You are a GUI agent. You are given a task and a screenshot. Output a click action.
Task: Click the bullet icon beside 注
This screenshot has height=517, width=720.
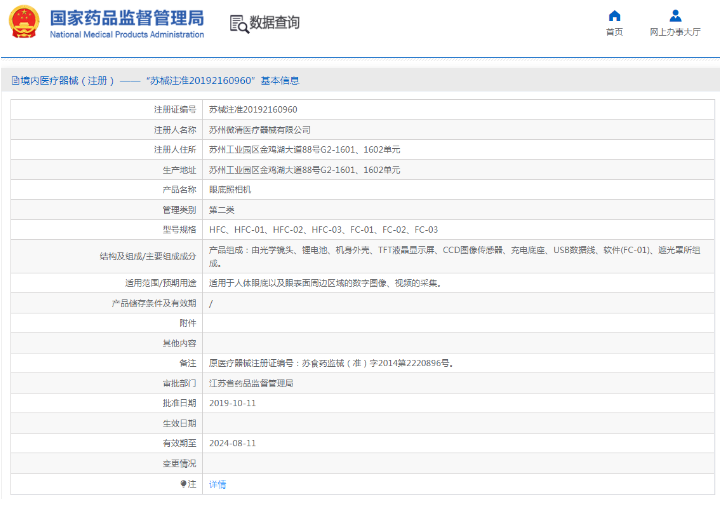click(183, 484)
